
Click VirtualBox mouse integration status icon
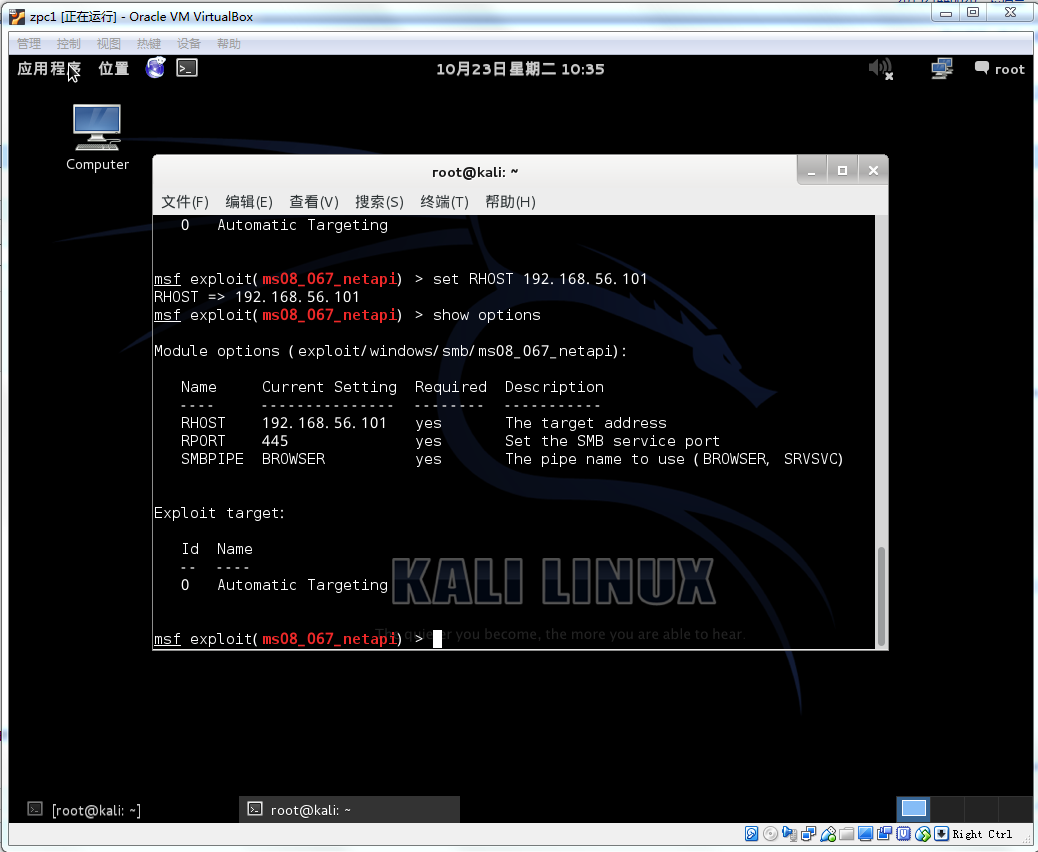[923, 834]
